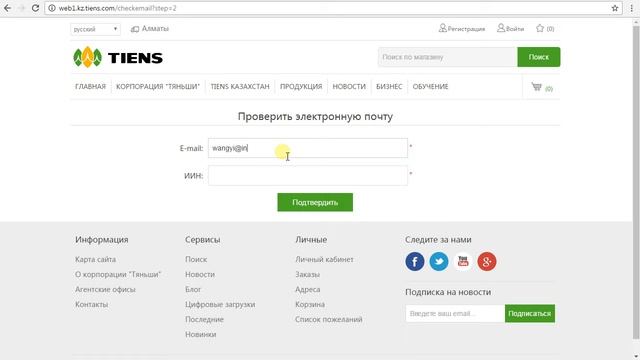Open the БИЗНЕС menu item
Screen dimensions: 640x360
[389, 87]
